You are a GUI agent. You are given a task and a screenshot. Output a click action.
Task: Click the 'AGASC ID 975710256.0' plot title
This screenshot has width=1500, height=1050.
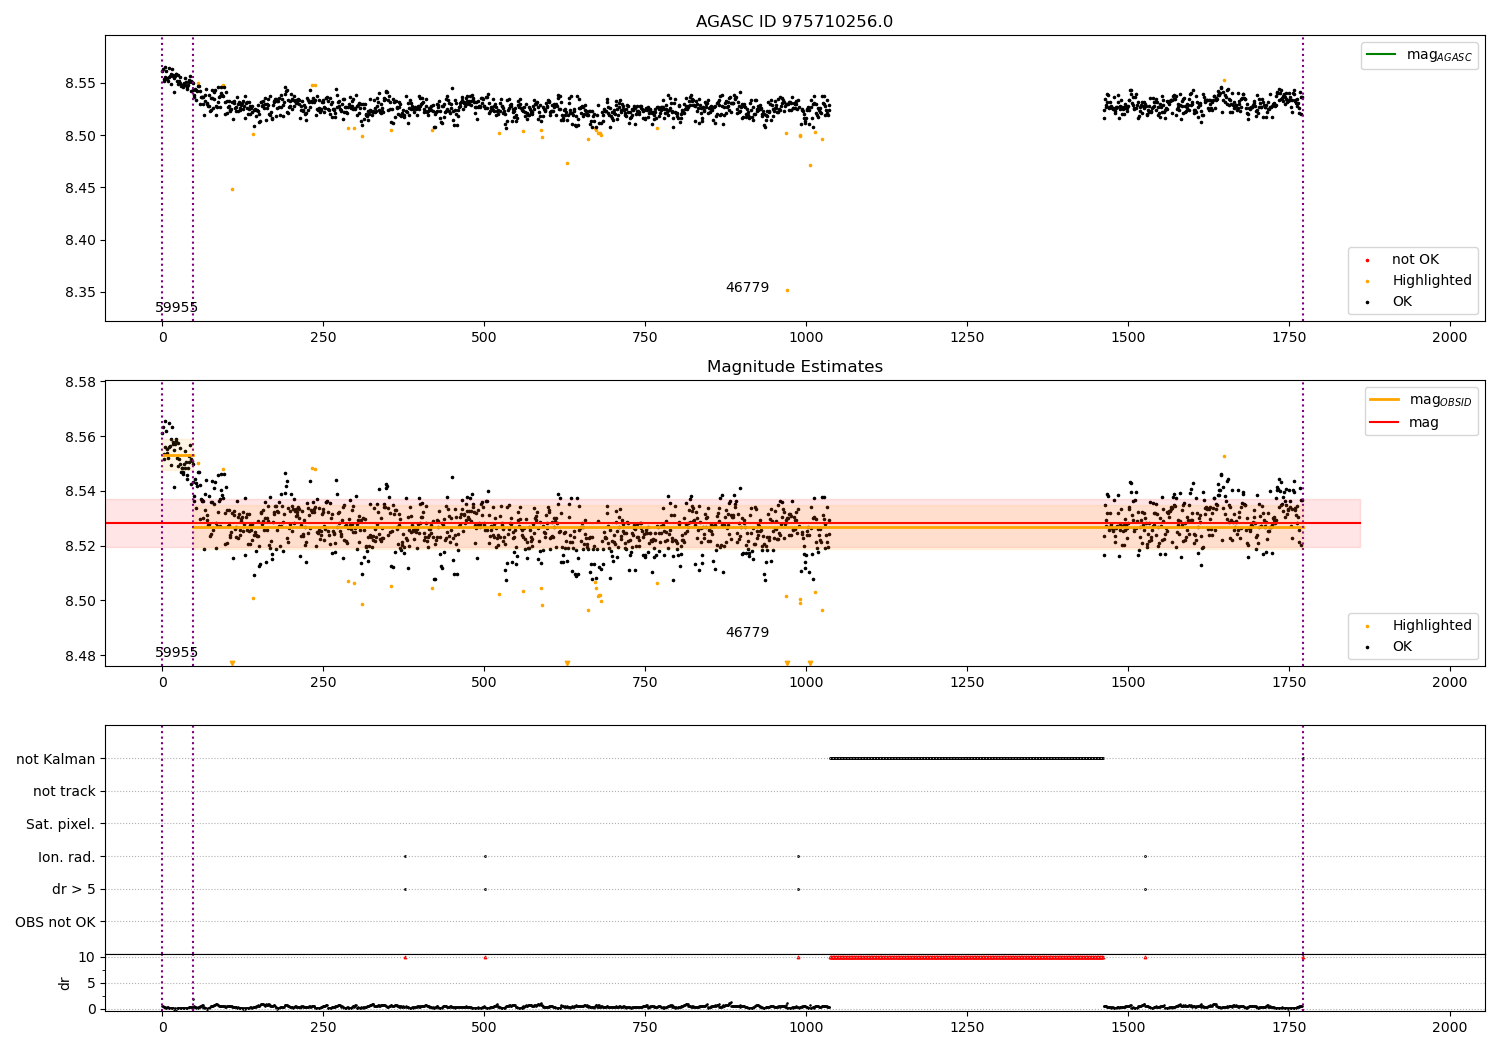pyautogui.click(x=794, y=22)
